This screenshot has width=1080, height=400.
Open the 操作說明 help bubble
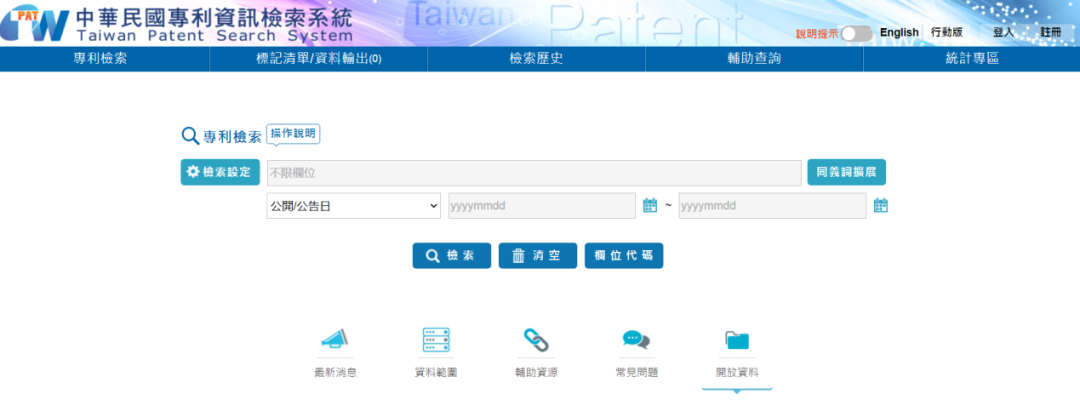293,134
